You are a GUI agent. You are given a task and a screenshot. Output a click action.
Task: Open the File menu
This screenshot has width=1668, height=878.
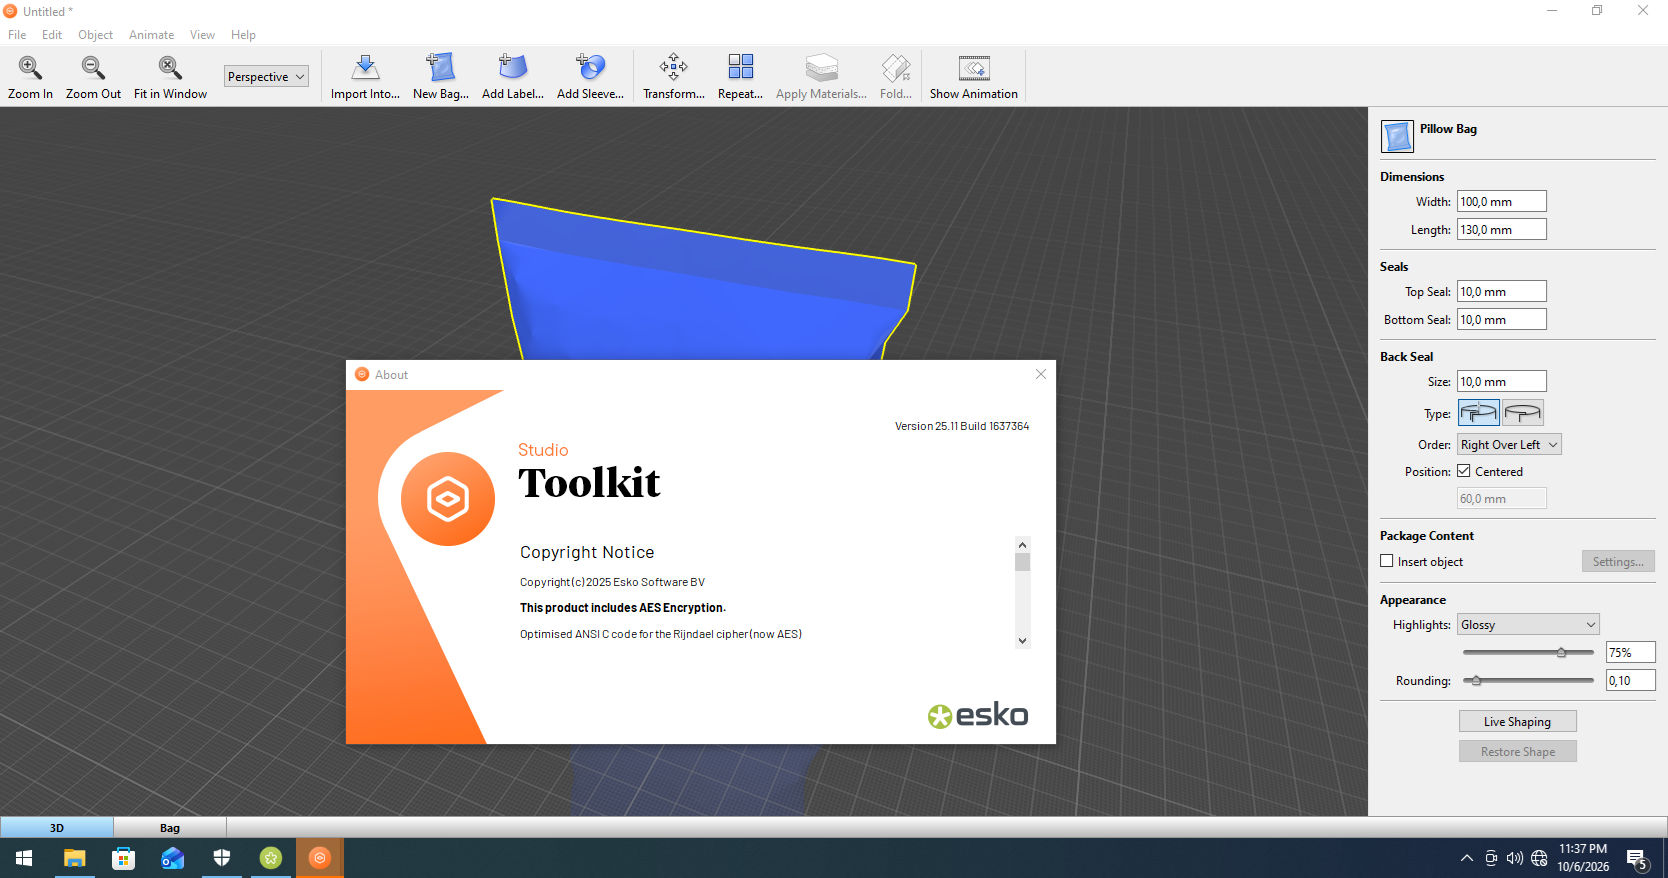click(x=17, y=35)
